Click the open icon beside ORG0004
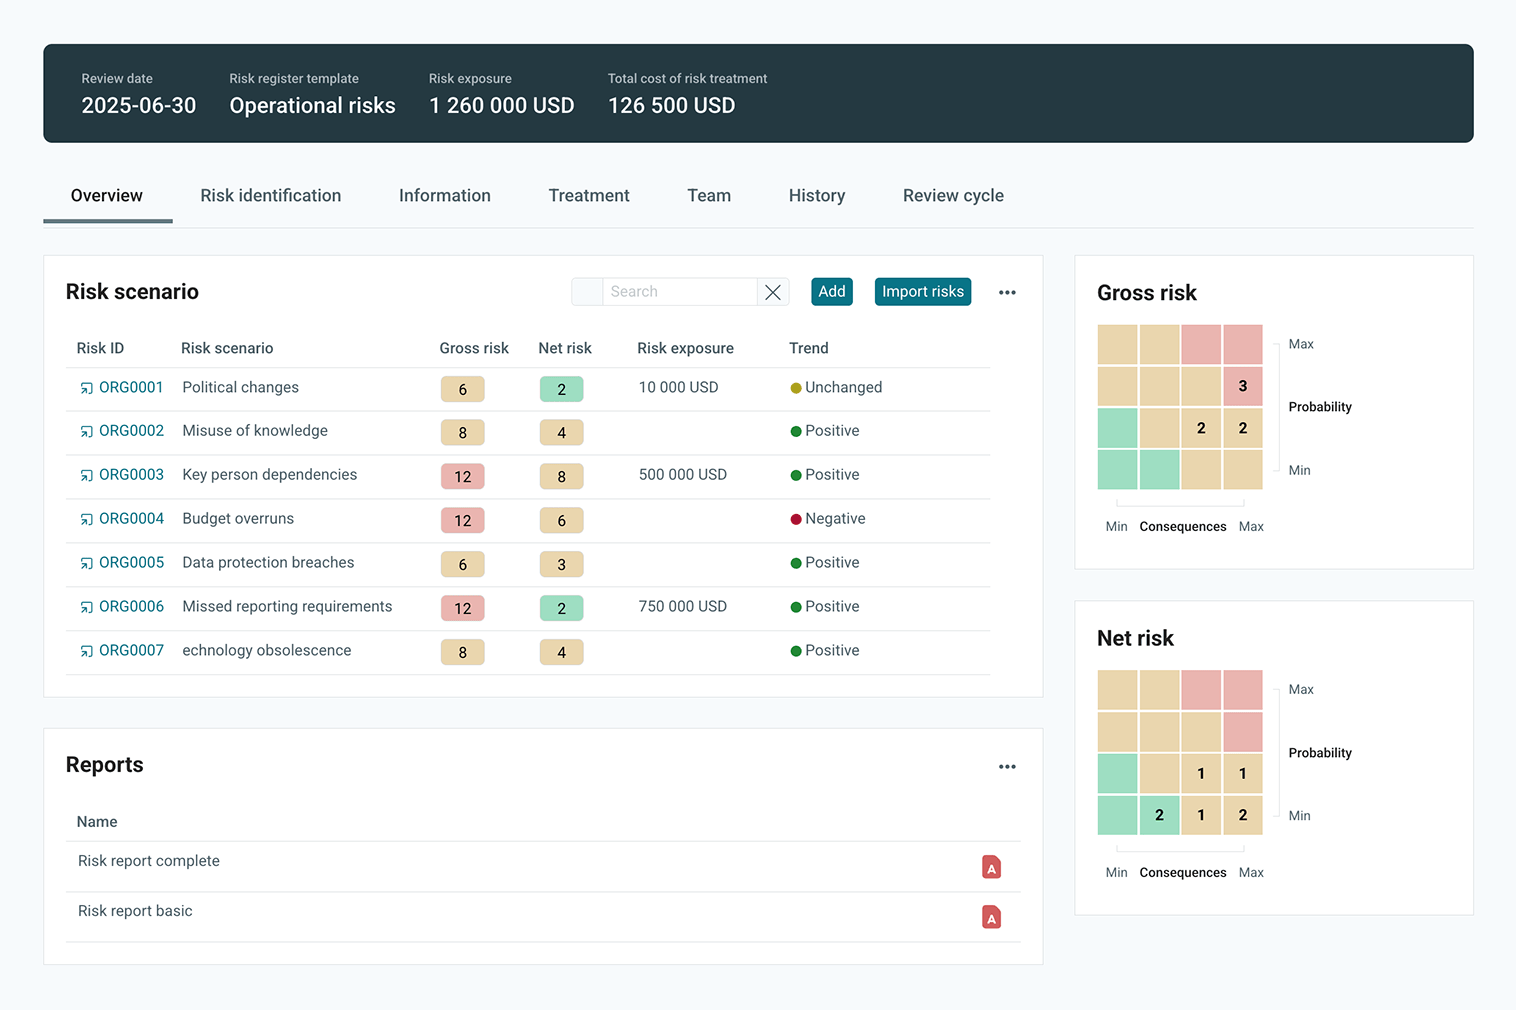Image resolution: width=1516 pixels, height=1010 pixels. click(87, 519)
